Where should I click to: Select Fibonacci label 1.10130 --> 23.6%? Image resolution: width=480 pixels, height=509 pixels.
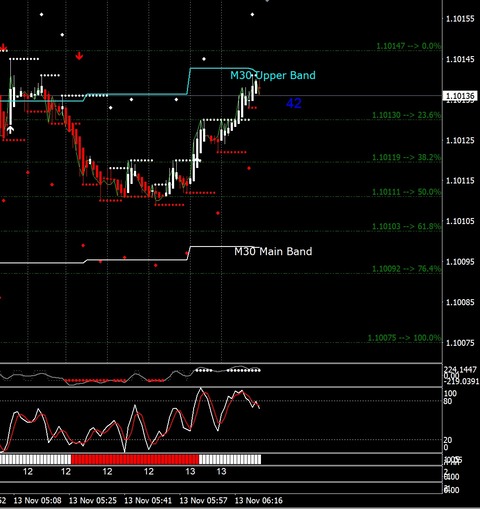click(x=406, y=115)
